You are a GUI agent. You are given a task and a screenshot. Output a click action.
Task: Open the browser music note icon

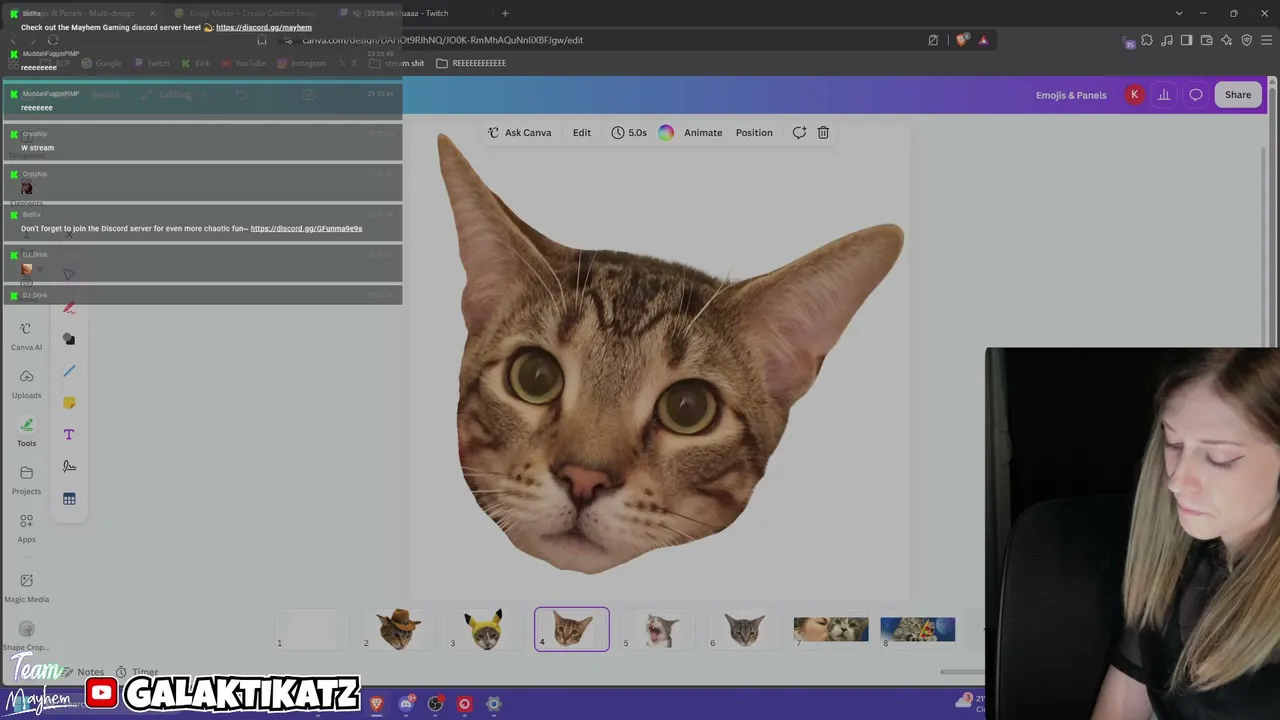(x=1166, y=40)
